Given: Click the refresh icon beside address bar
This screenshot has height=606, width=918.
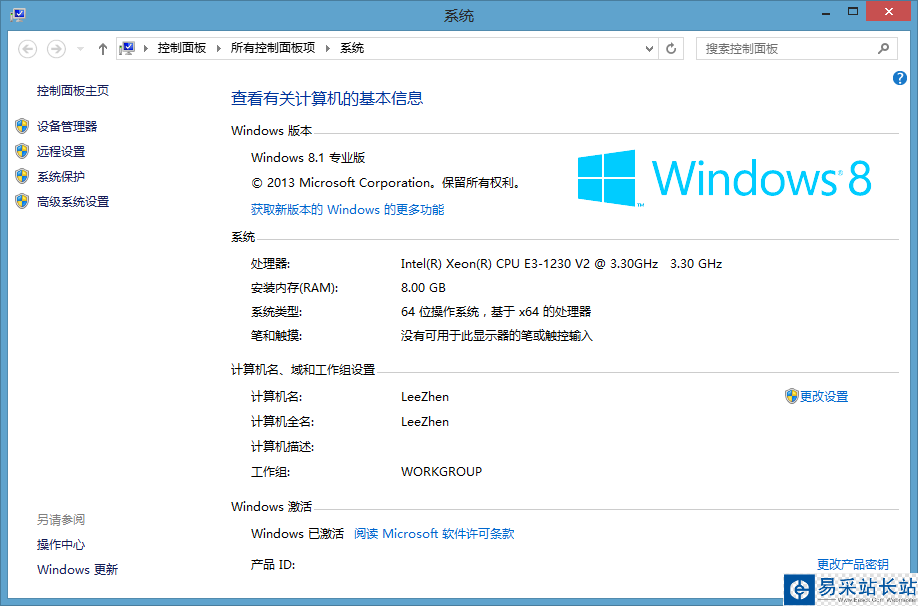Looking at the screenshot, I should pyautogui.click(x=671, y=49).
